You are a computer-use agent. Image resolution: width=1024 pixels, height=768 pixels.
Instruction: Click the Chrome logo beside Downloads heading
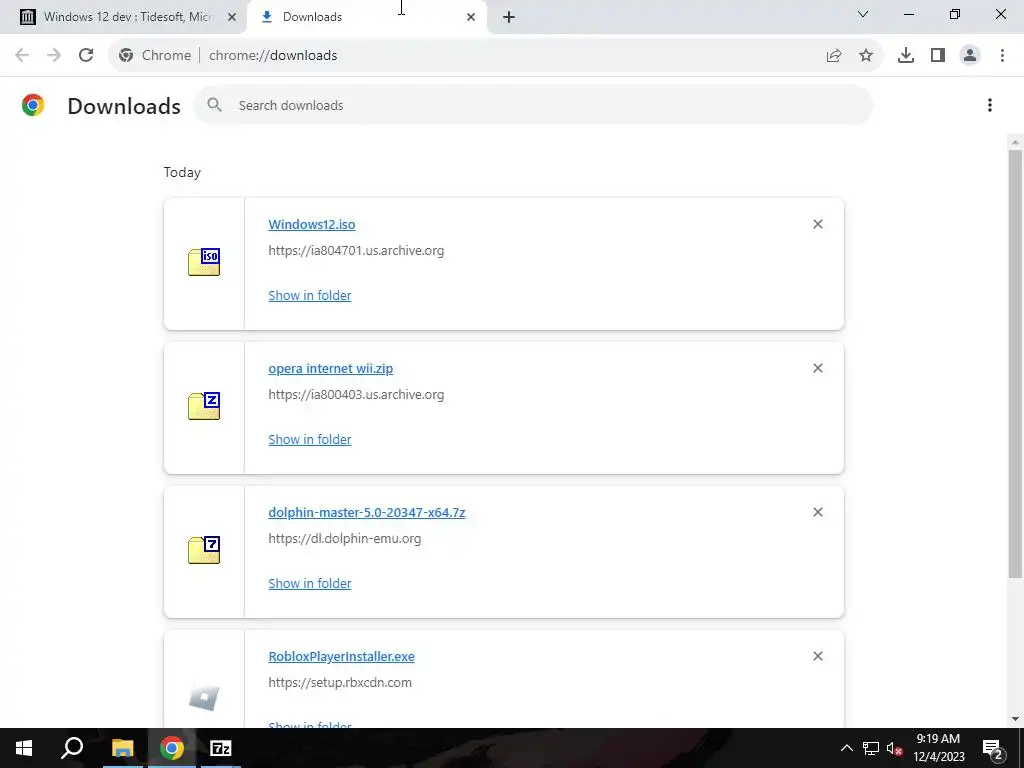[33, 105]
